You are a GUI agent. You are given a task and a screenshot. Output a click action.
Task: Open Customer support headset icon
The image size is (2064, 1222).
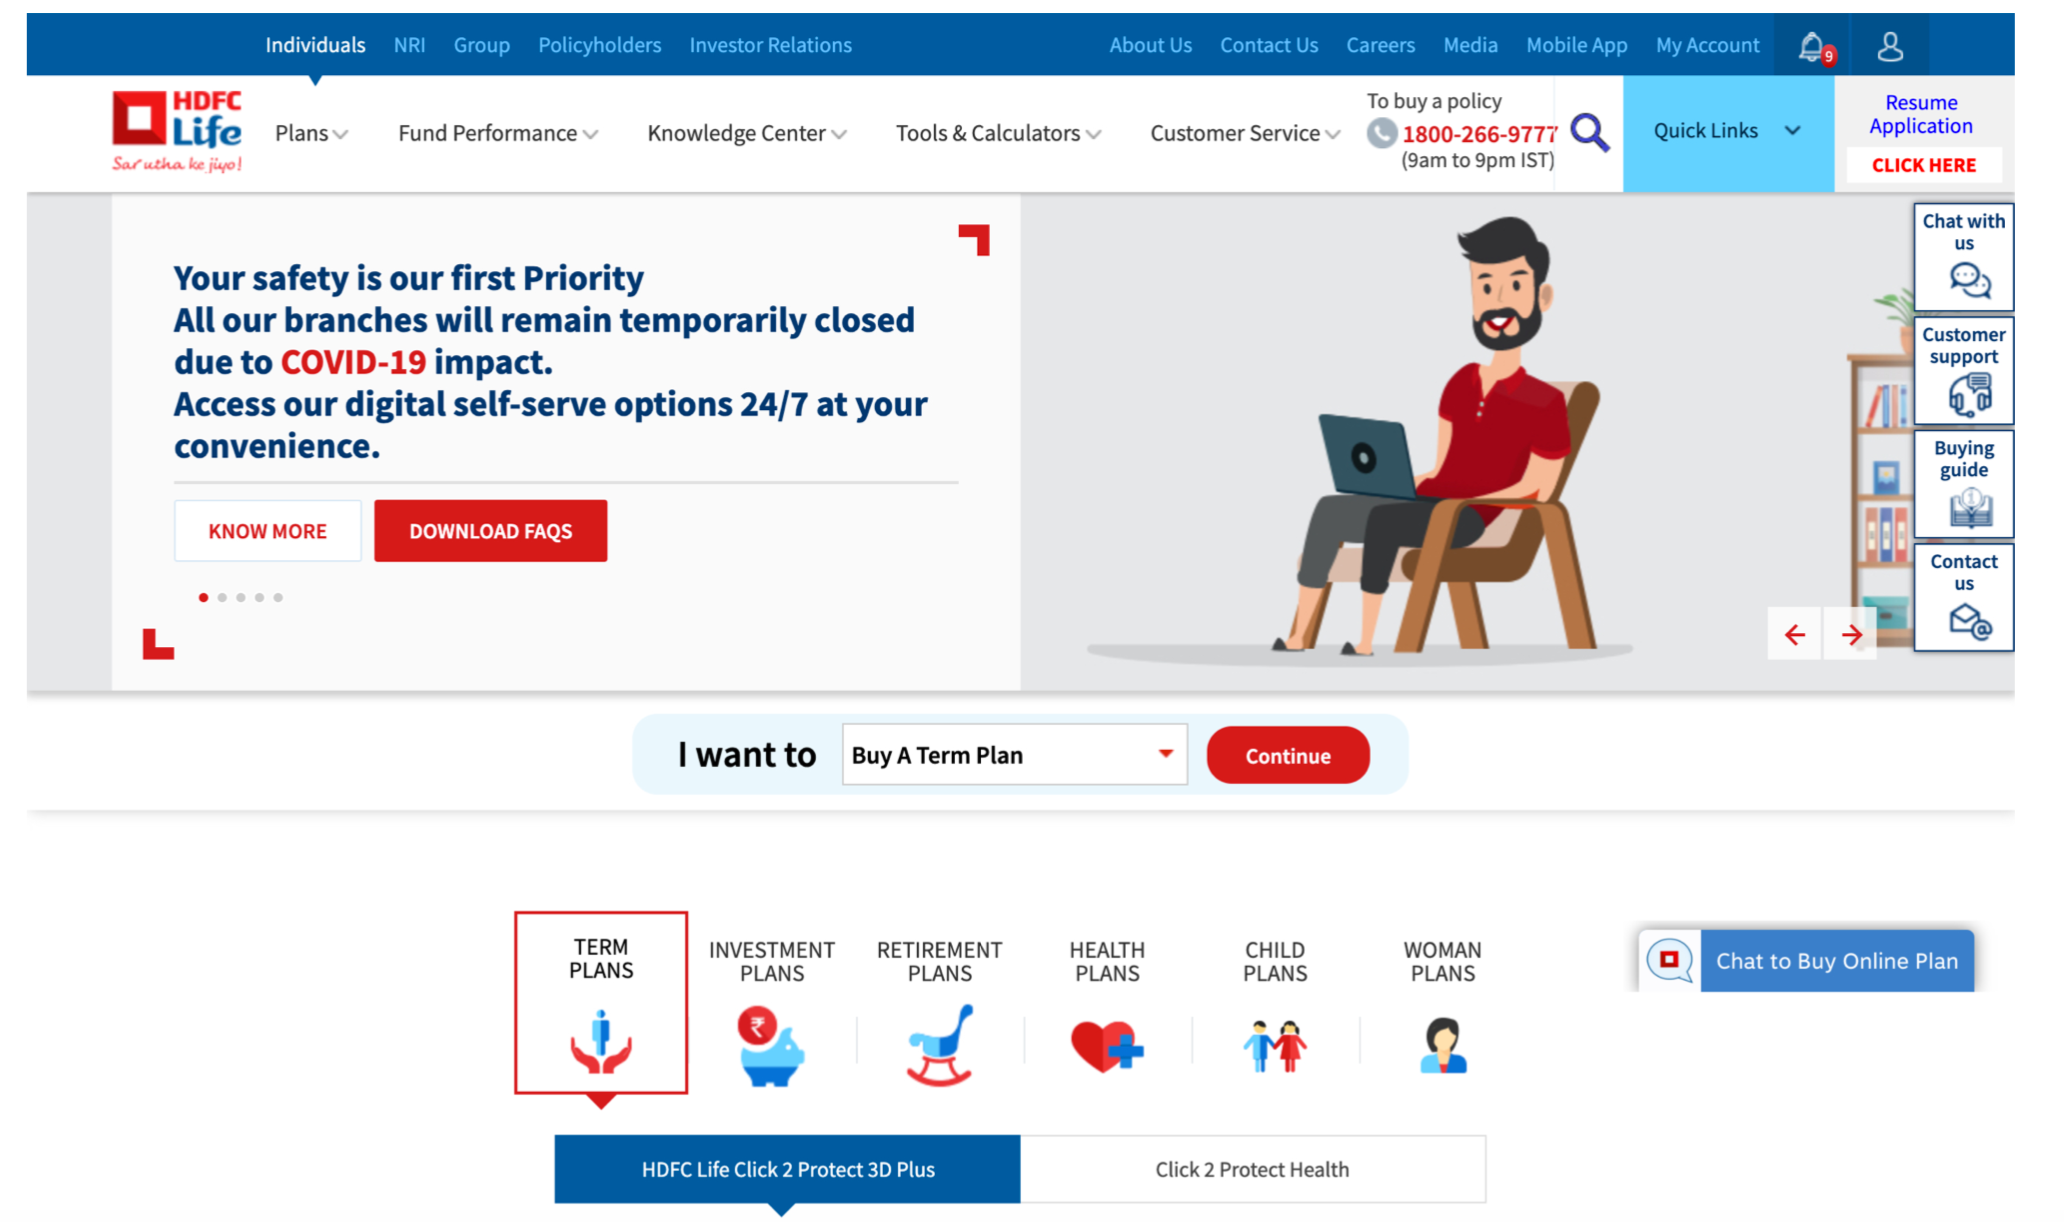pos(1969,394)
